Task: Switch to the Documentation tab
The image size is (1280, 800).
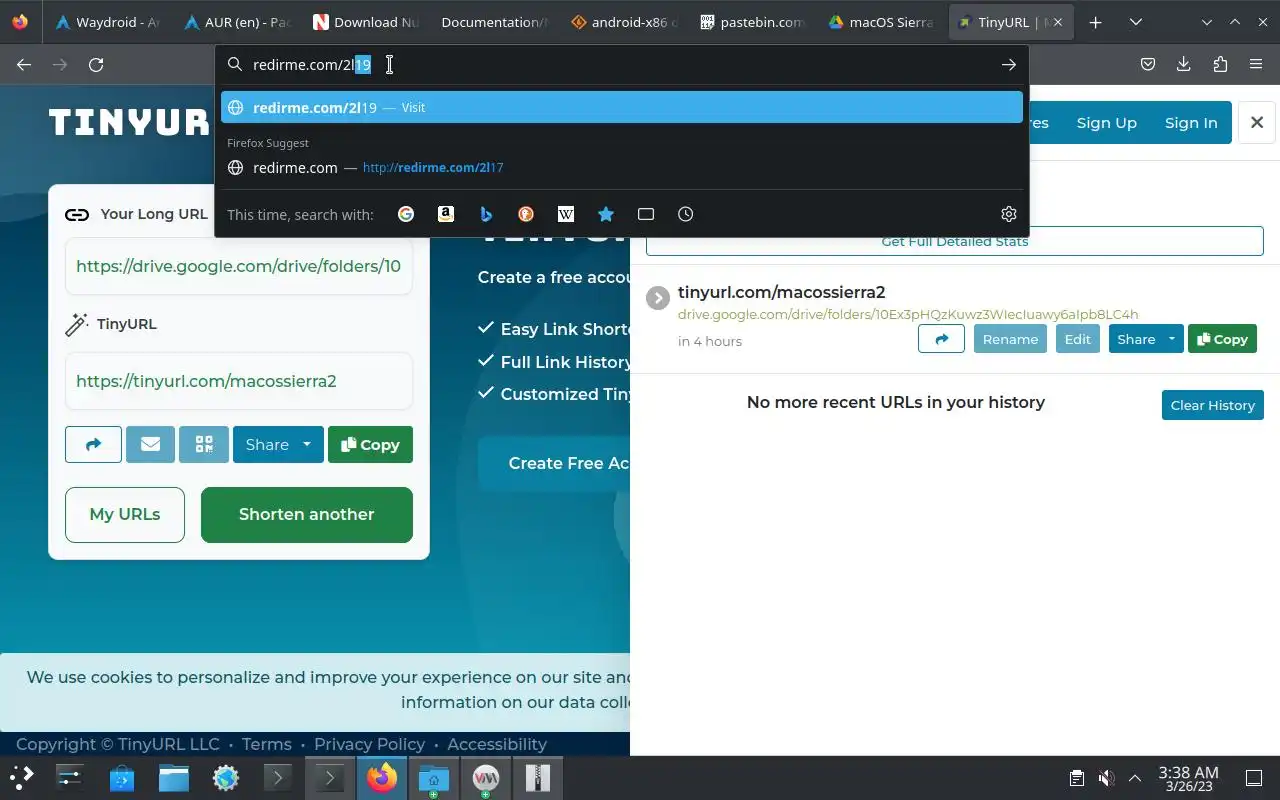Action: [x=493, y=22]
